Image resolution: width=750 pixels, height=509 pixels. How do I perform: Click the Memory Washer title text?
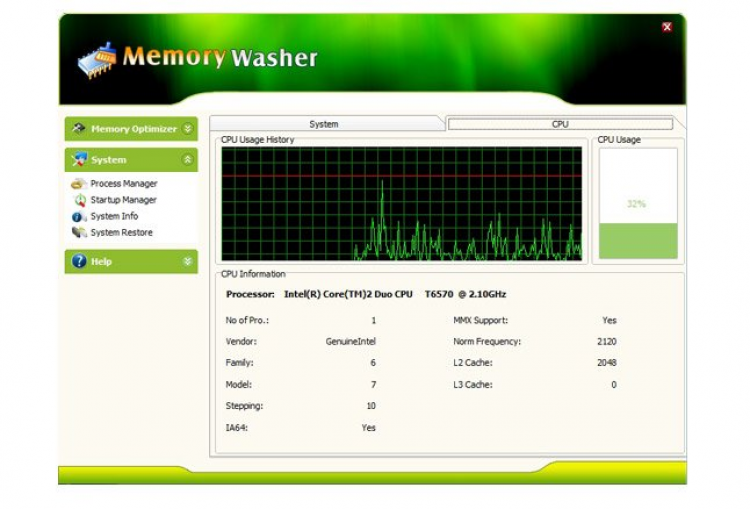220,57
